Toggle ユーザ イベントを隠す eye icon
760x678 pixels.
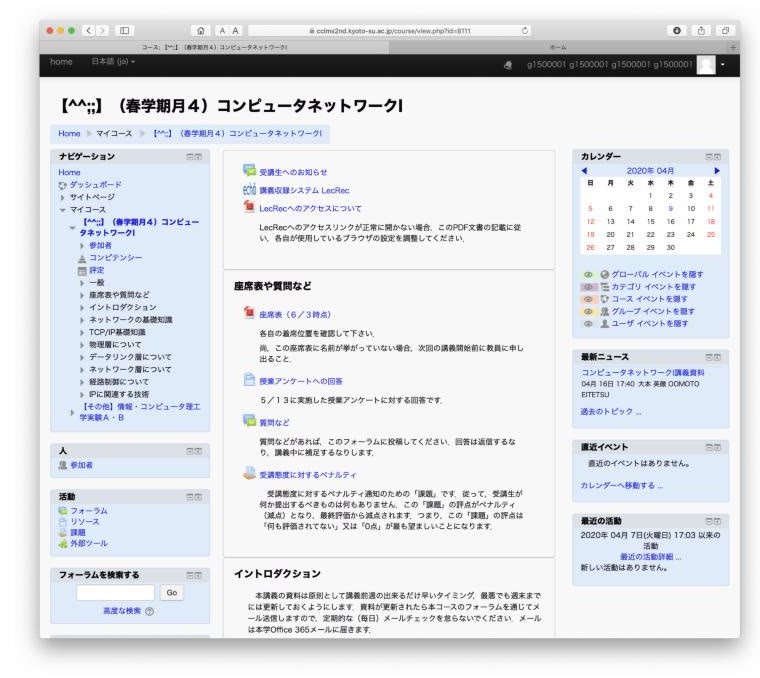pos(588,324)
